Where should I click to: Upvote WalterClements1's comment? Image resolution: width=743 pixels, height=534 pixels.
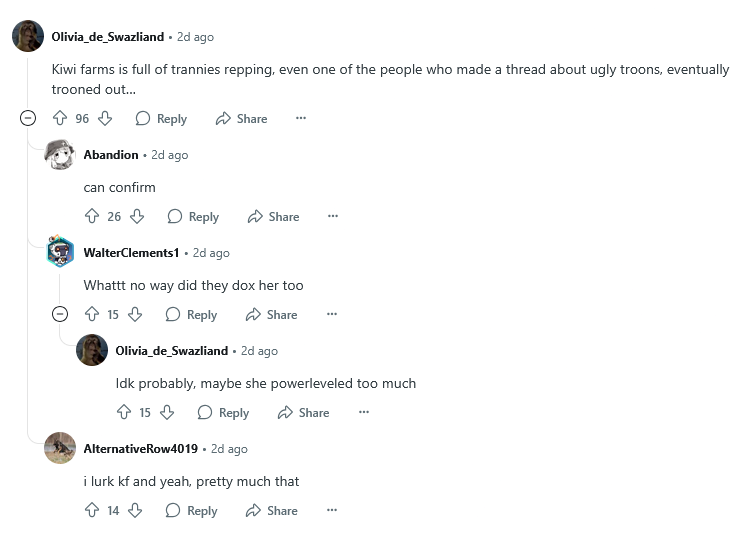92,314
